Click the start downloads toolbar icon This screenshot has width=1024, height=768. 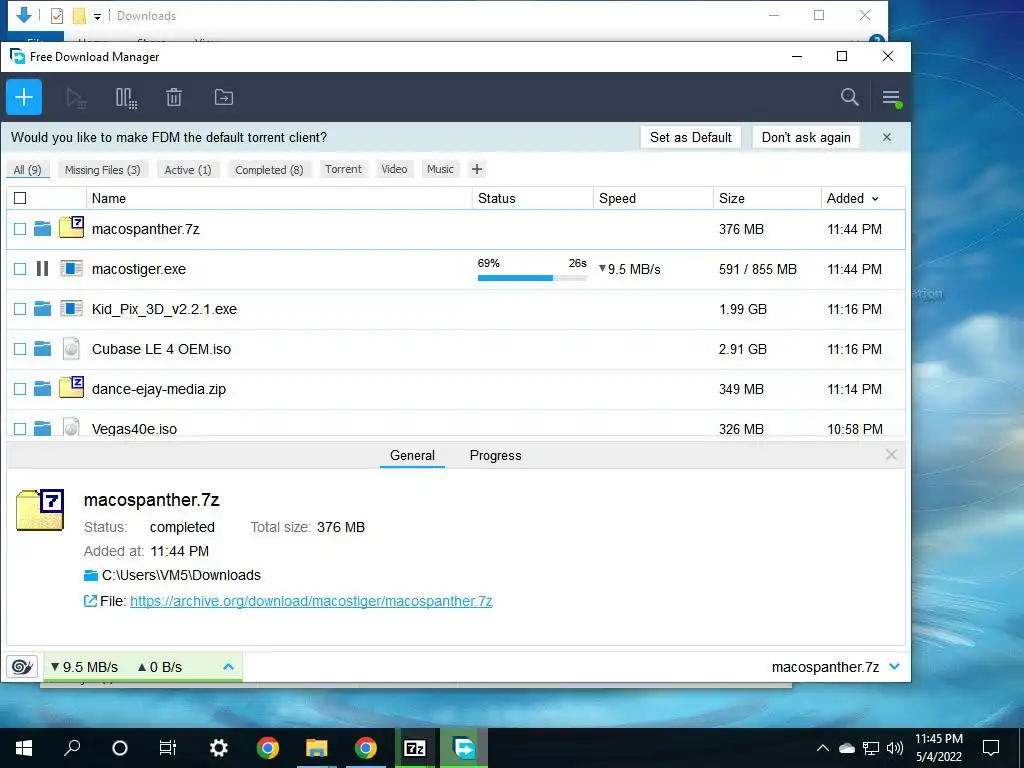point(76,98)
